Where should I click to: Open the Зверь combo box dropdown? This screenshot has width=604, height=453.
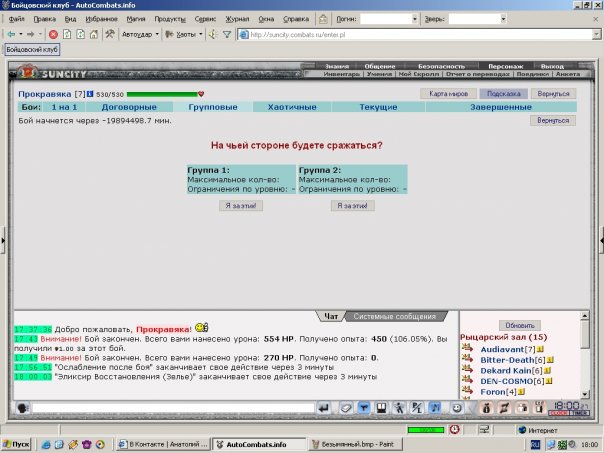[x=503, y=19]
